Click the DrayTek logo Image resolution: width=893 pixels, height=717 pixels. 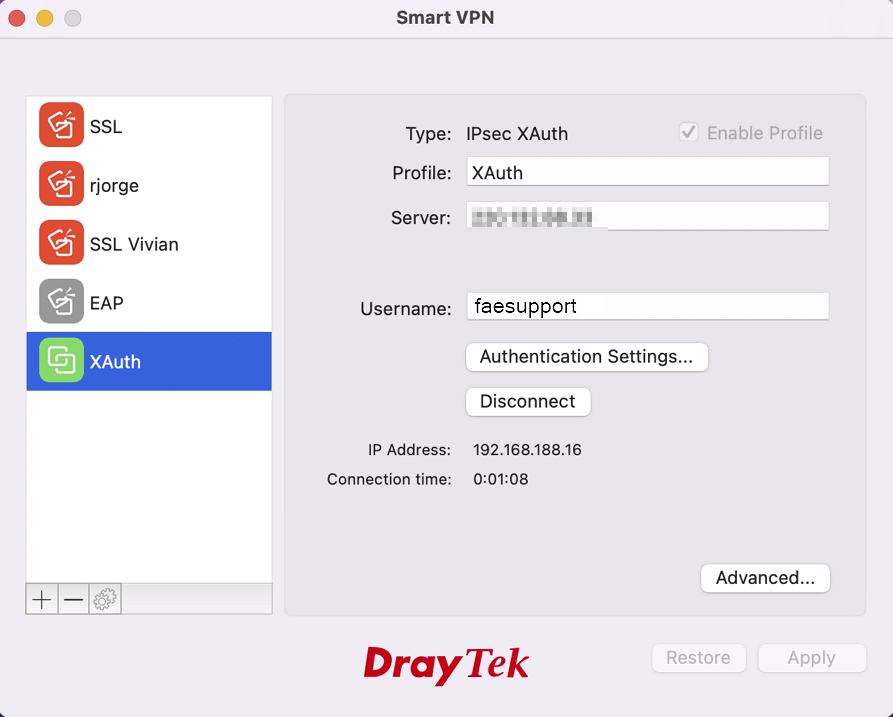click(x=446, y=664)
